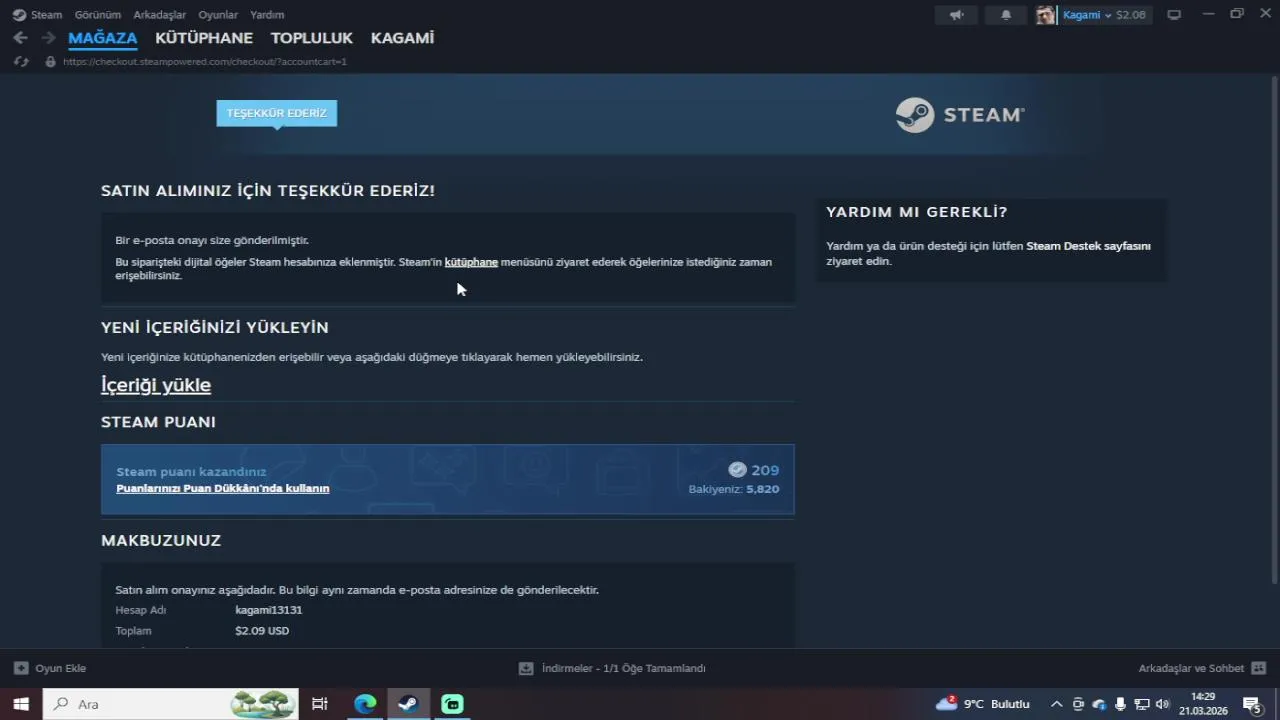Open İndirmeler 1/1 Öğe Tamamlandı status
This screenshot has width=1280, height=720.
click(624, 668)
